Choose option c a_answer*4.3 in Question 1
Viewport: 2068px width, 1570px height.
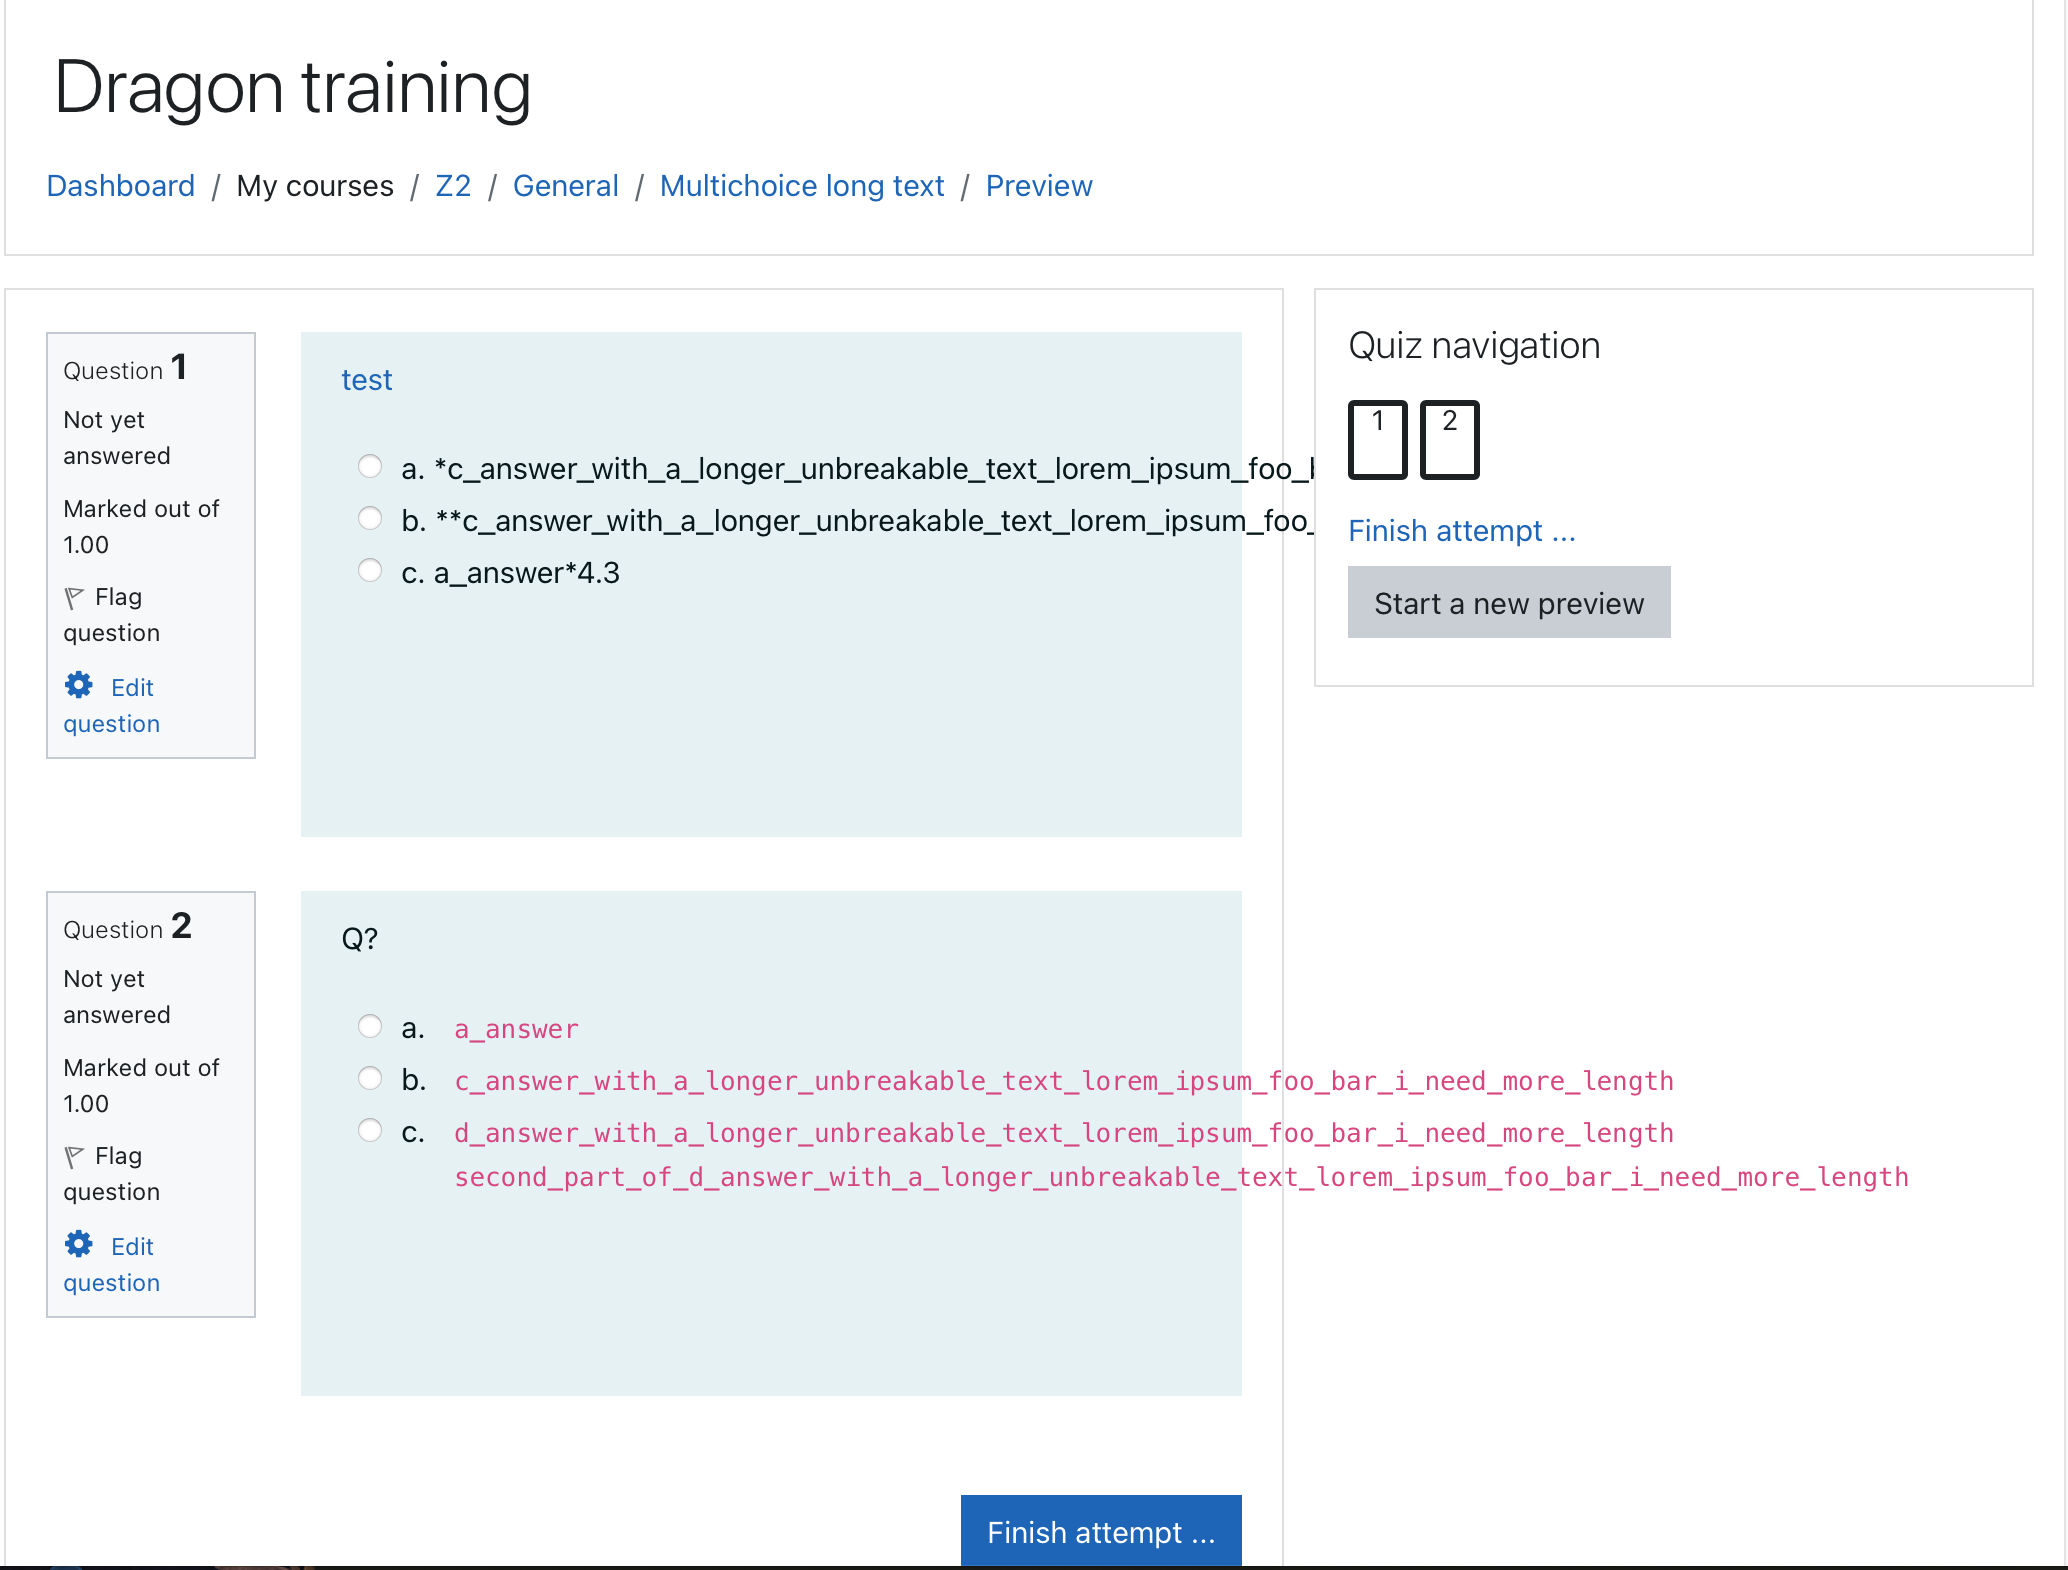[370, 570]
